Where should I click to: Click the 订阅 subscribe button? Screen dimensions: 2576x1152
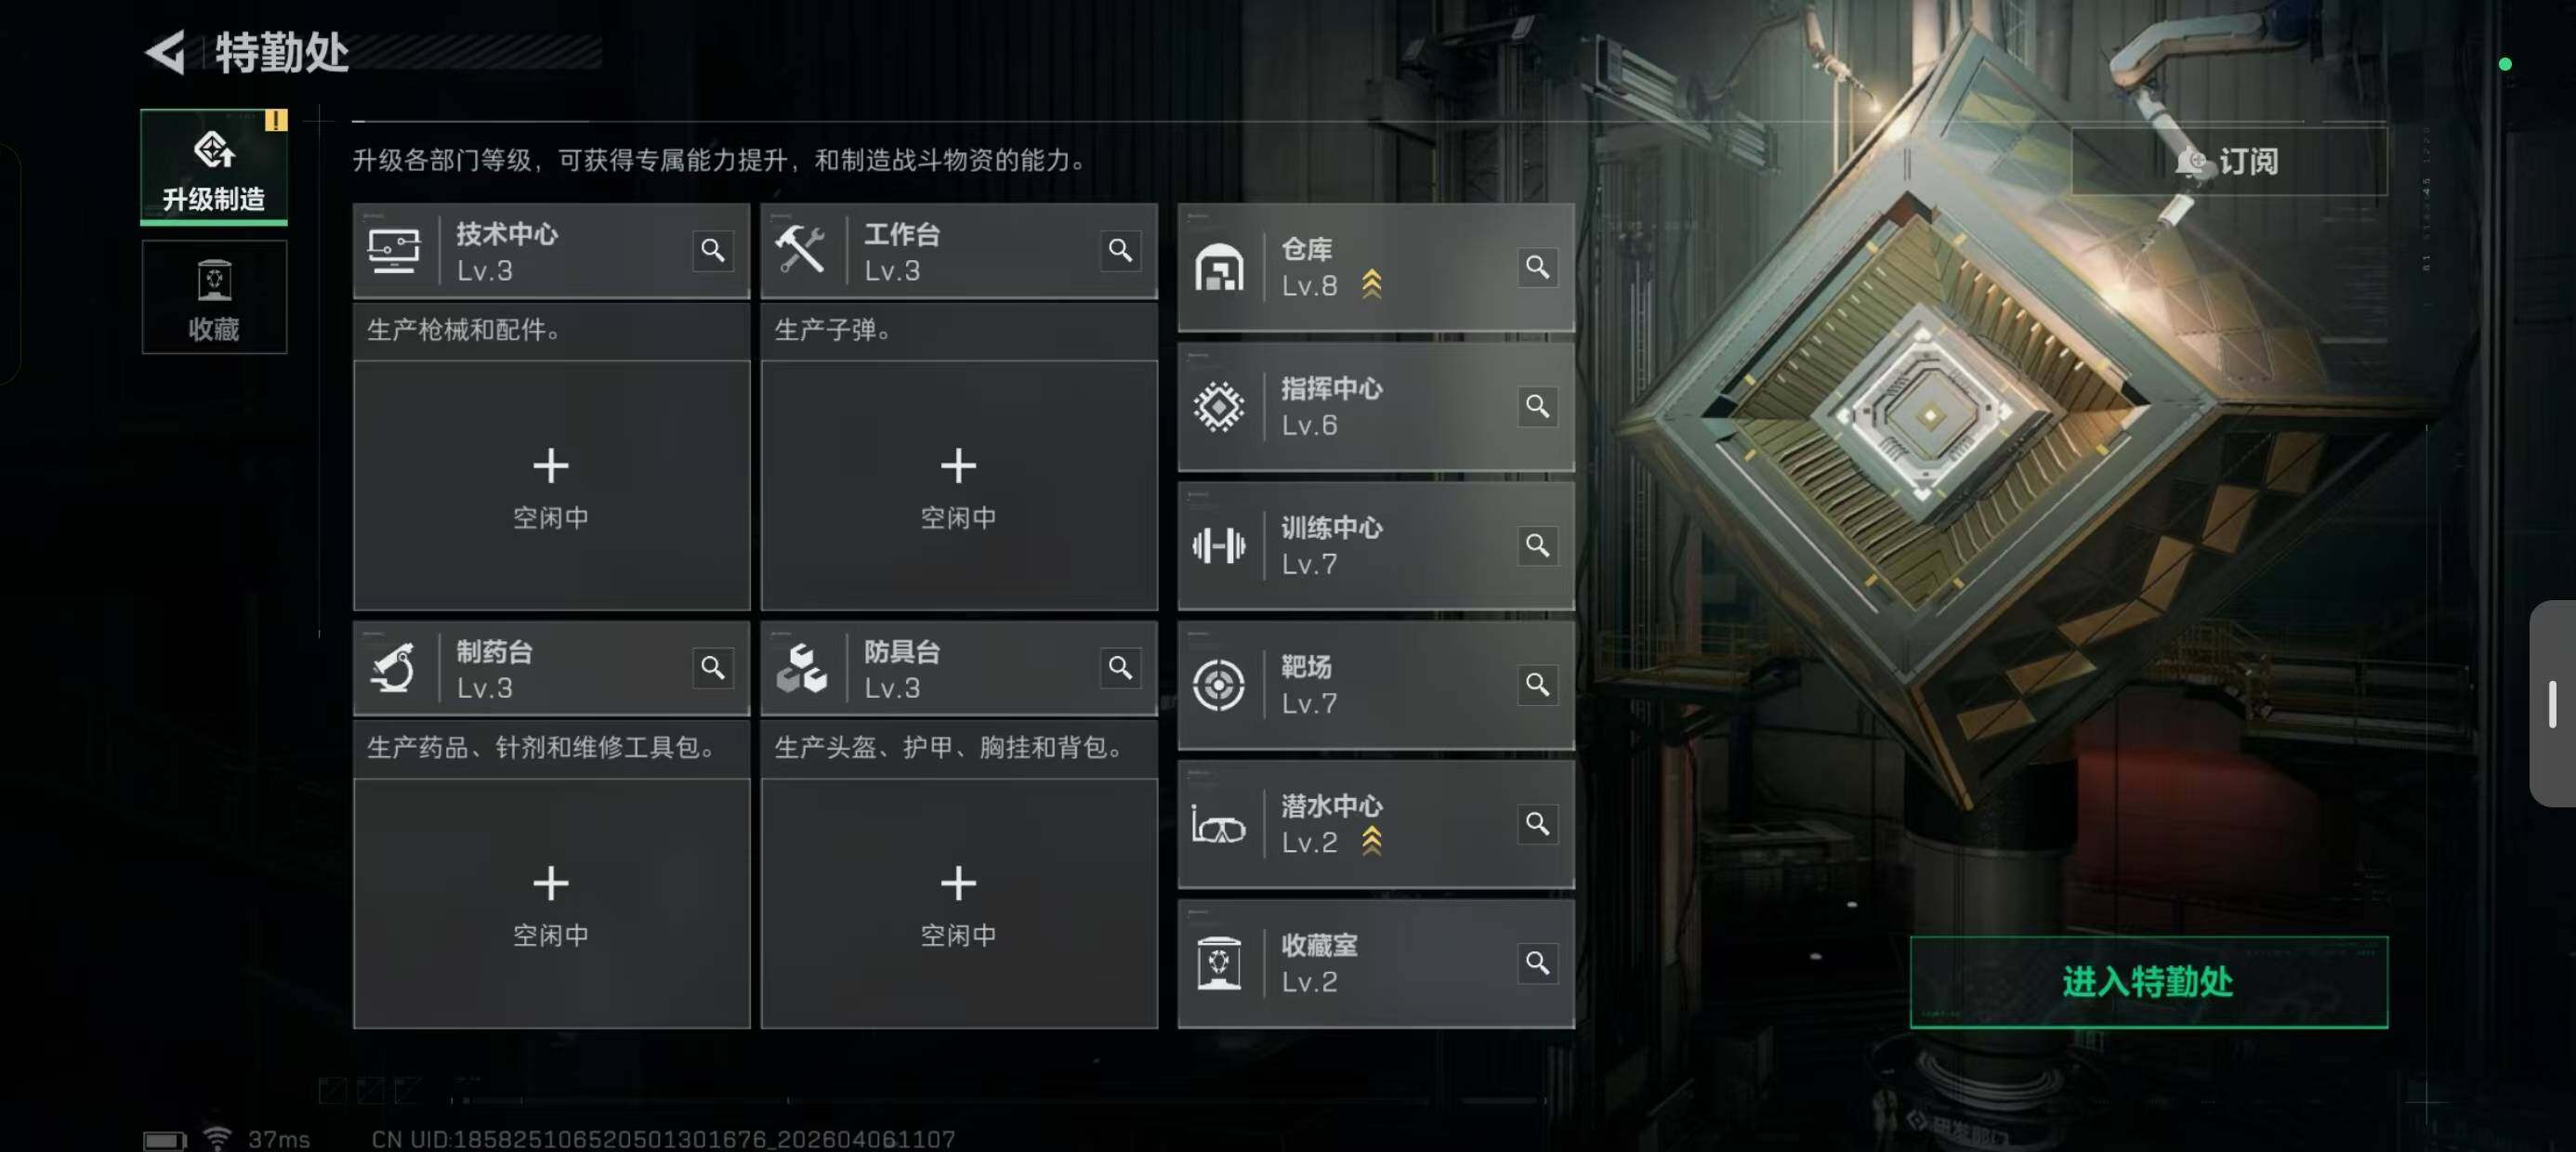click(x=2228, y=161)
